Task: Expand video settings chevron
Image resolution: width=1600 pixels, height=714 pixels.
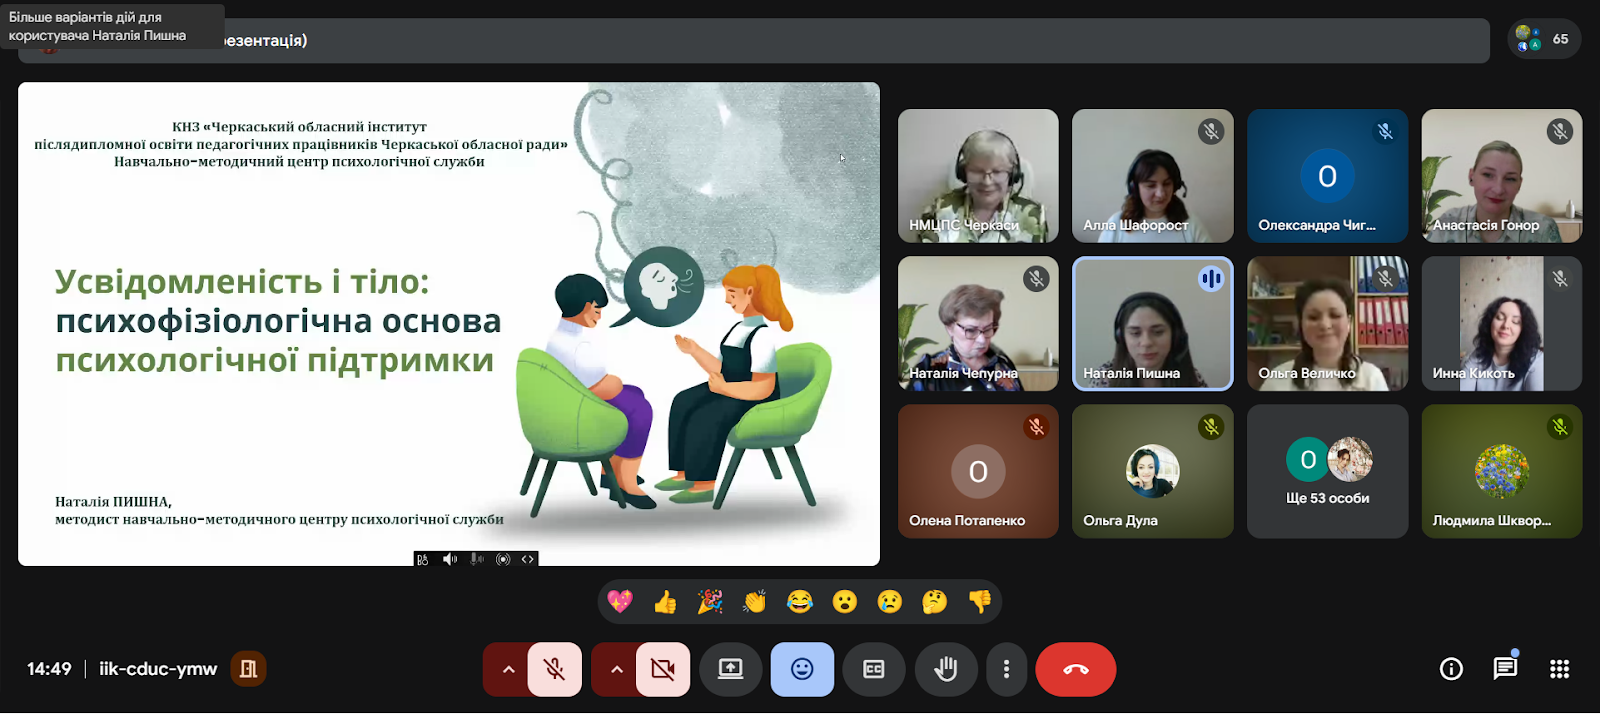Action: click(616, 669)
